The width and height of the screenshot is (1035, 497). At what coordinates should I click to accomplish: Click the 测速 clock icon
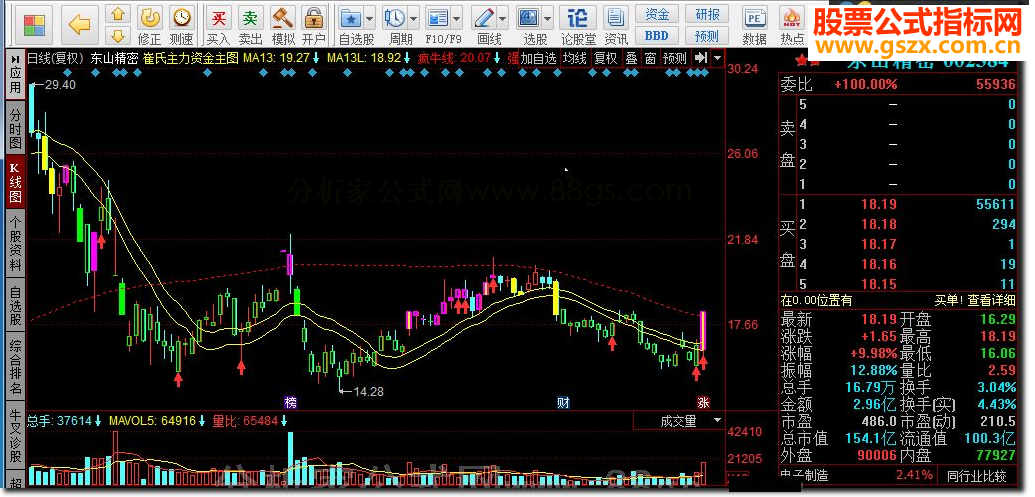coord(182,18)
